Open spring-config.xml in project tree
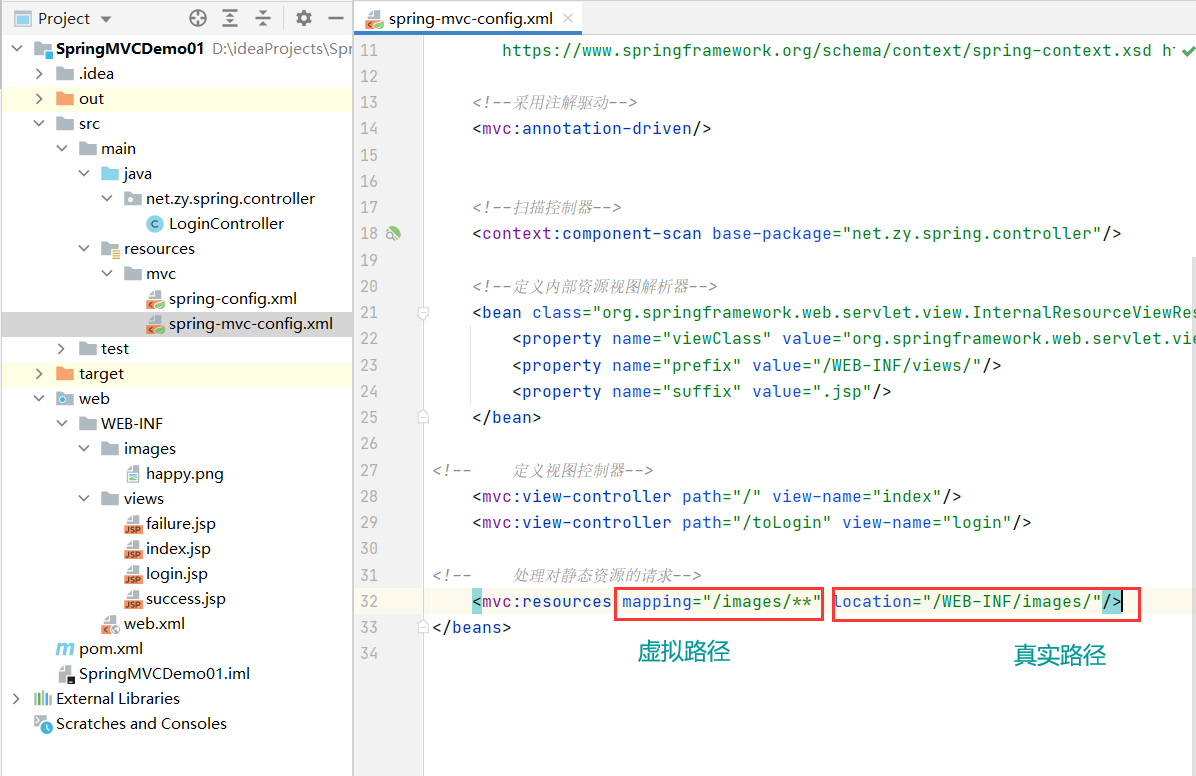 click(233, 298)
